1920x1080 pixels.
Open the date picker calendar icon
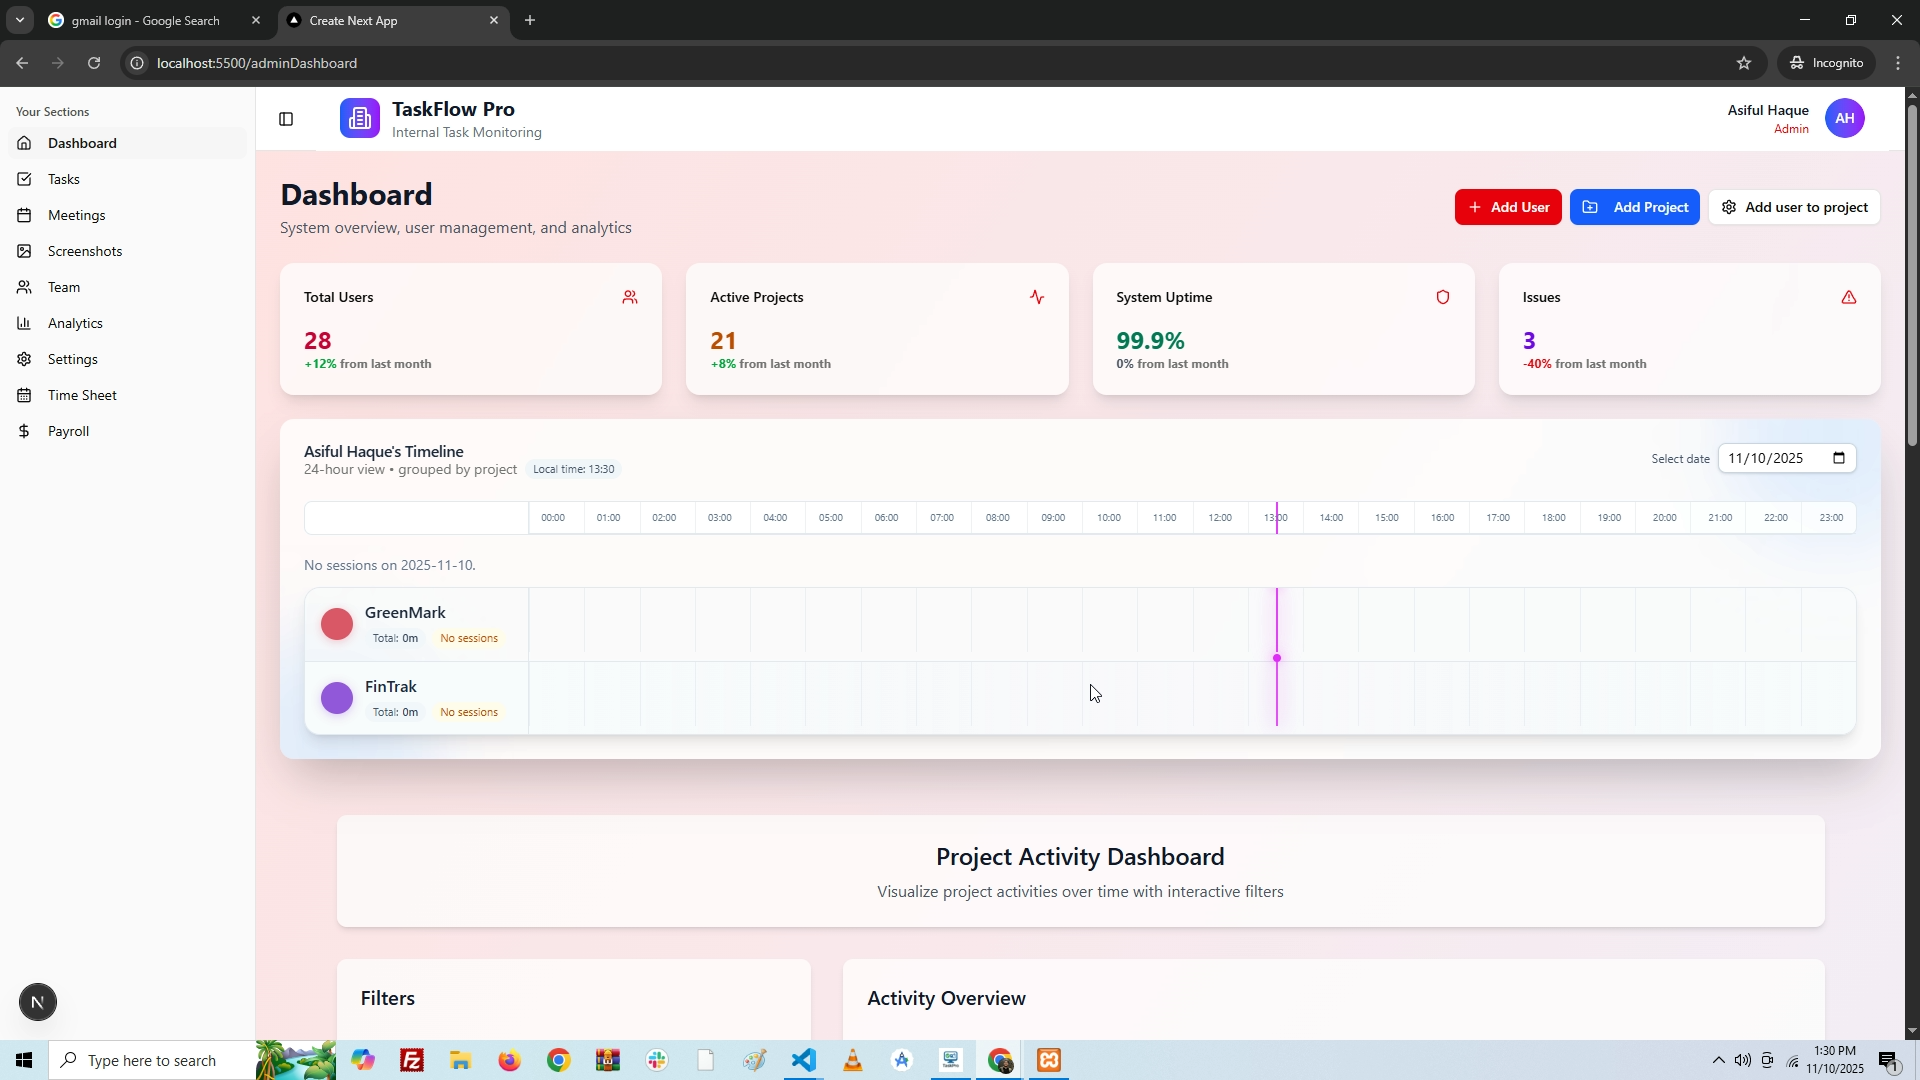coord(1838,458)
